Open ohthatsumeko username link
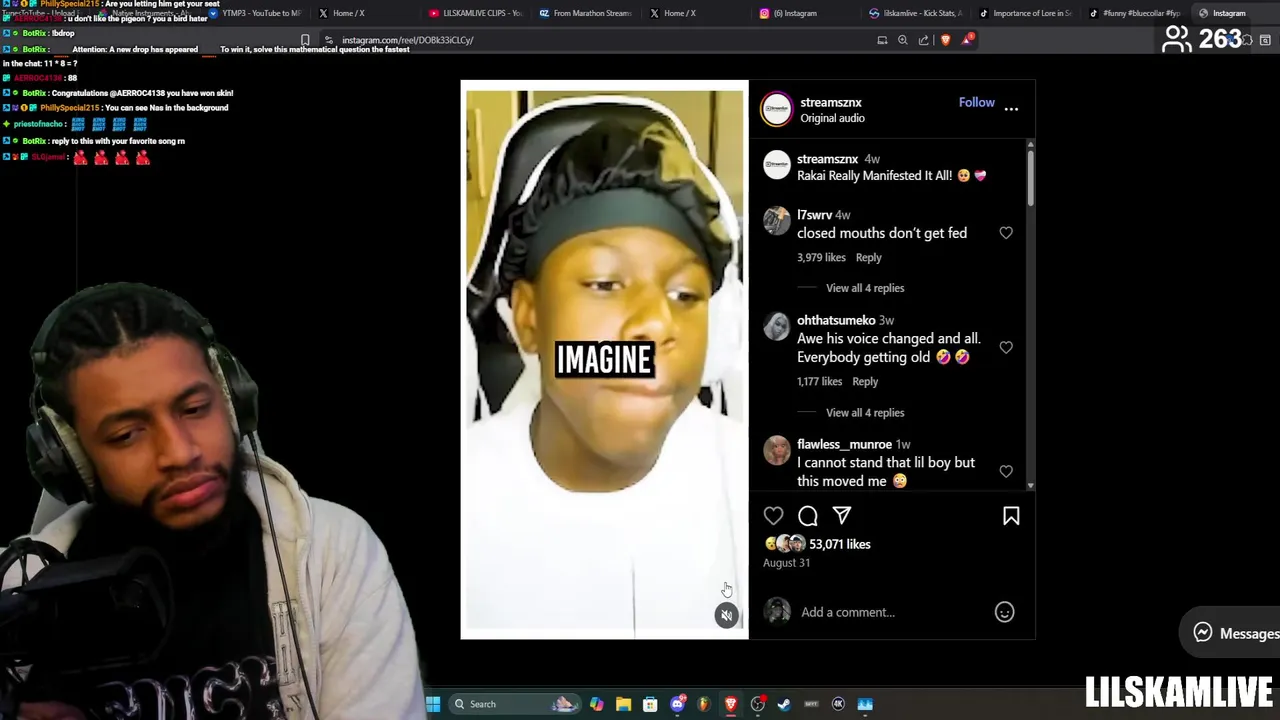The image size is (1280, 720). (836, 320)
